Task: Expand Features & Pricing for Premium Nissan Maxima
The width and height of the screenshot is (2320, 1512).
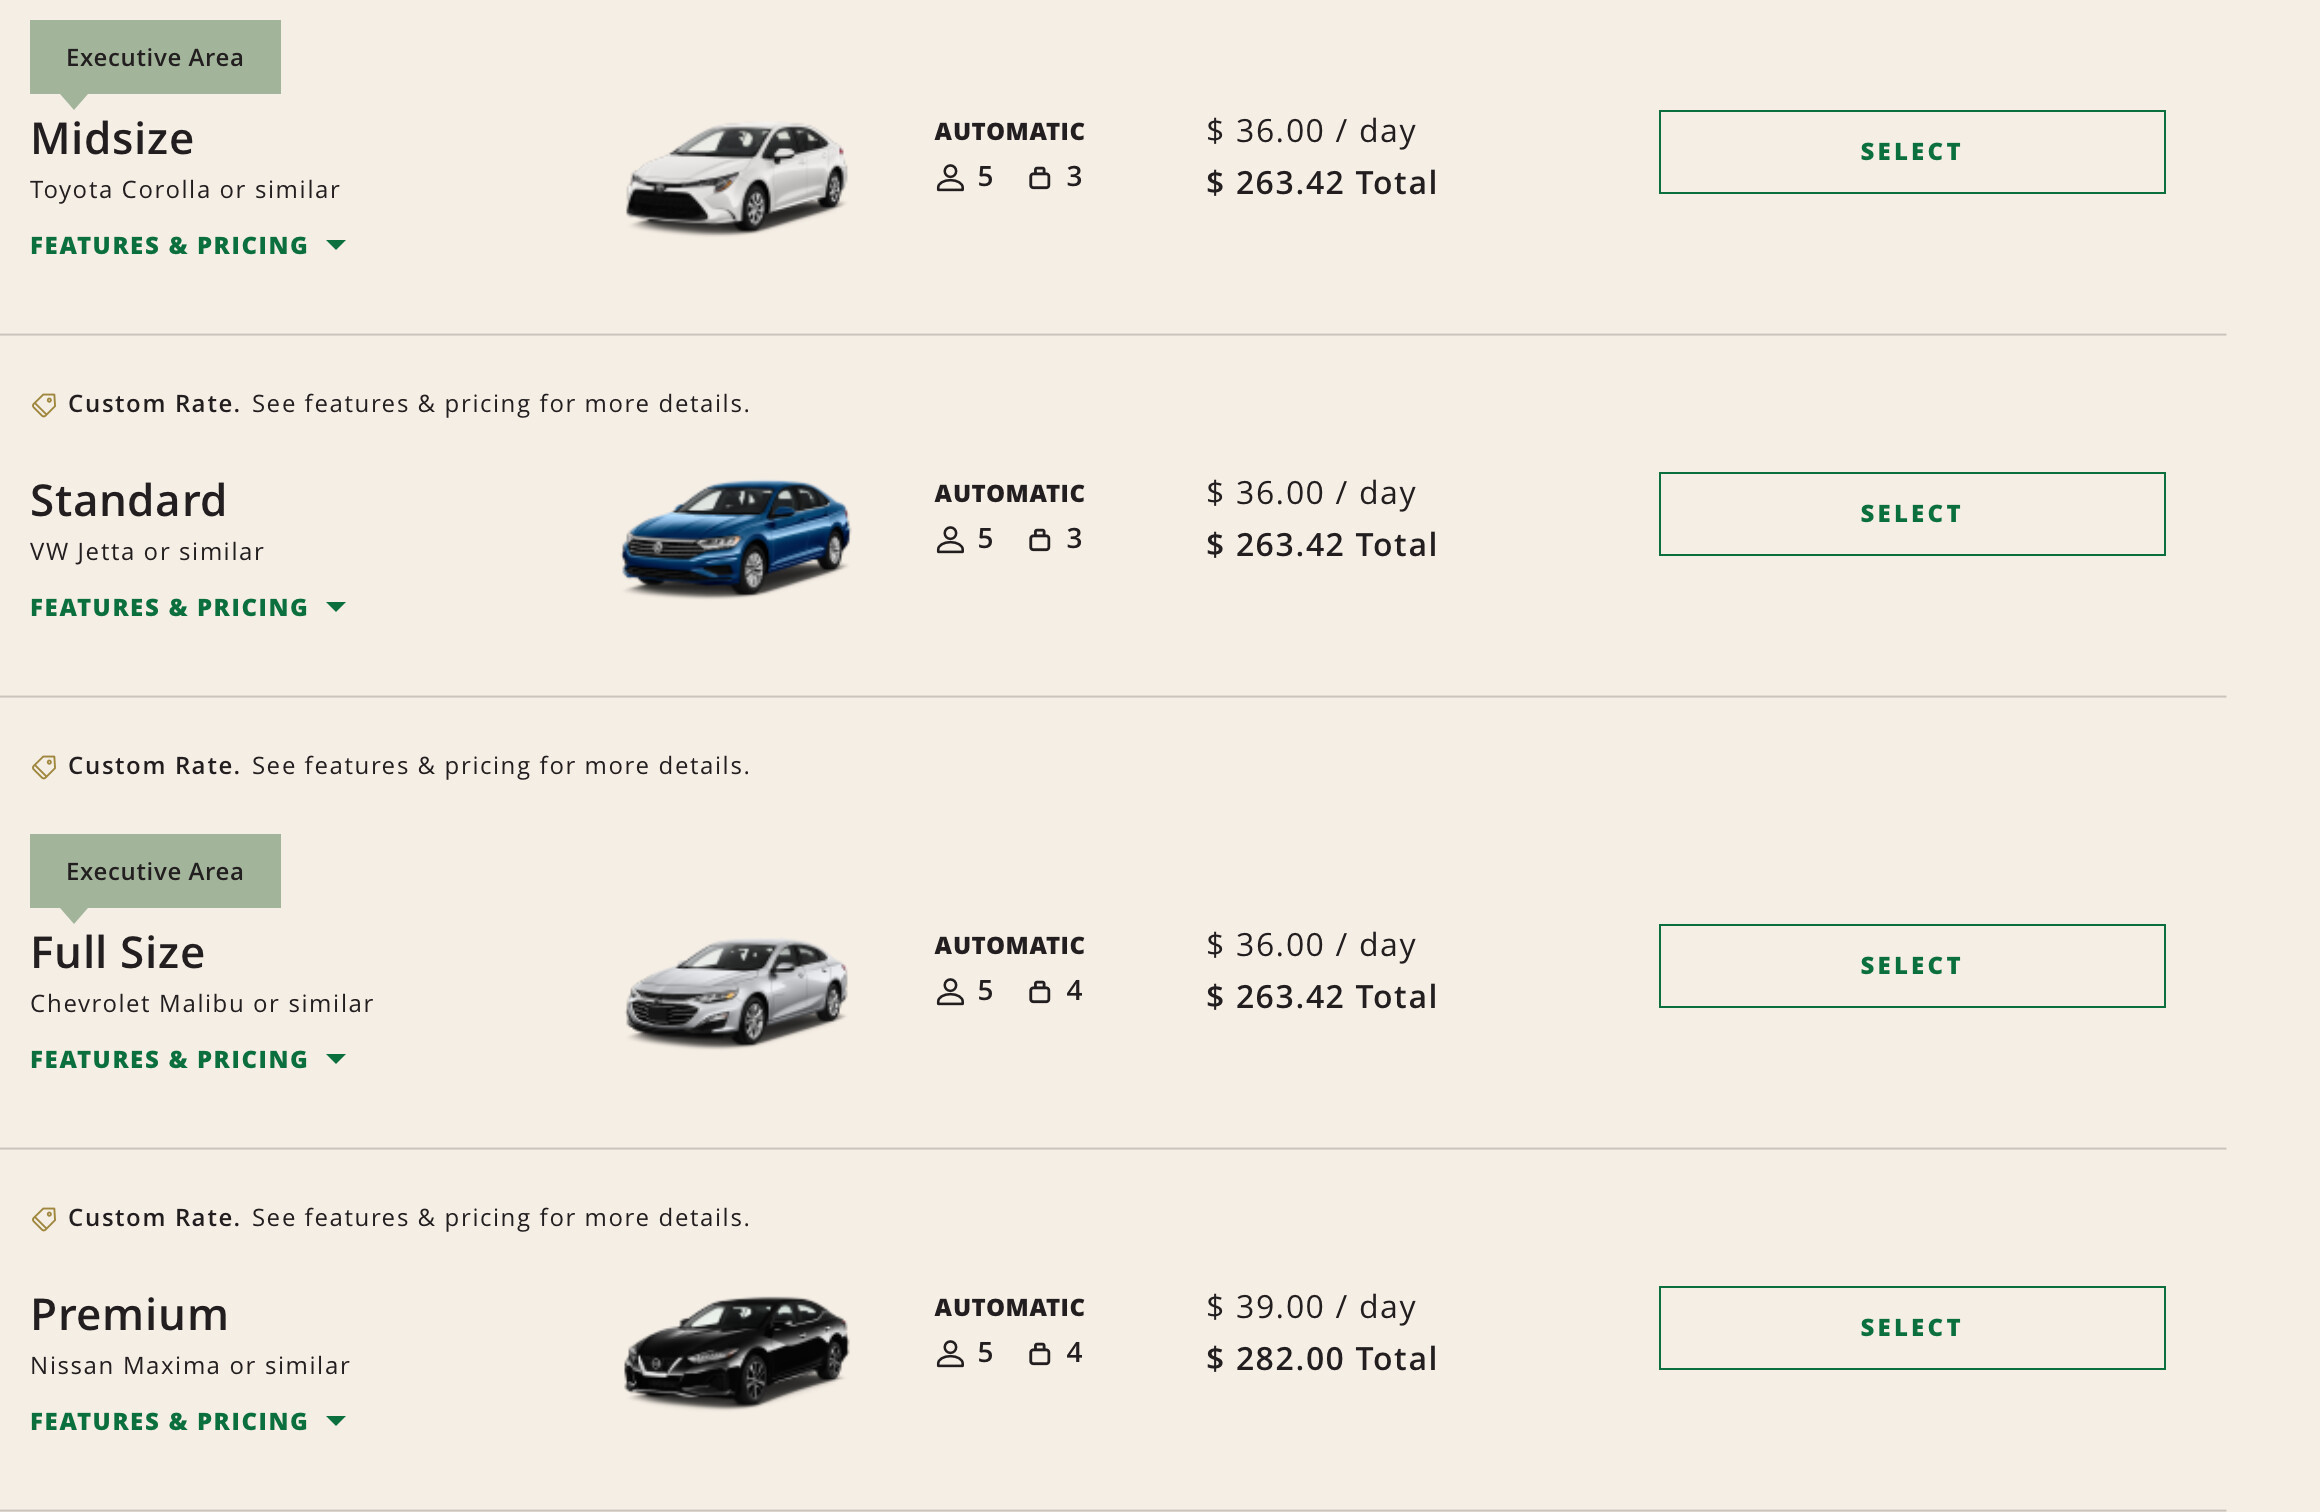Action: click(188, 1422)
